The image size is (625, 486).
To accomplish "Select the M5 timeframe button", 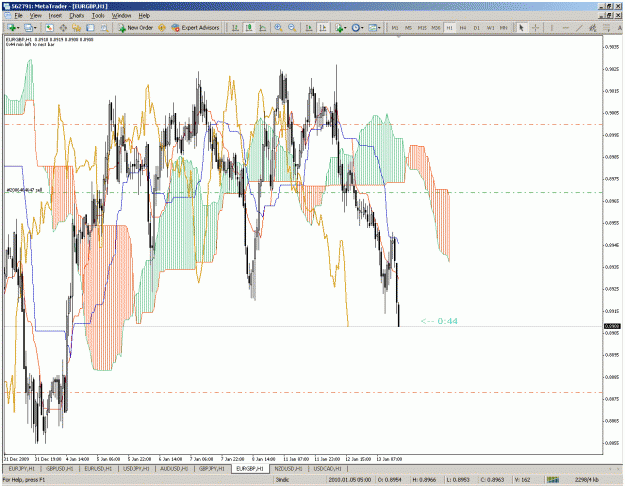I will pyautogui.click(x=409, y=28).
